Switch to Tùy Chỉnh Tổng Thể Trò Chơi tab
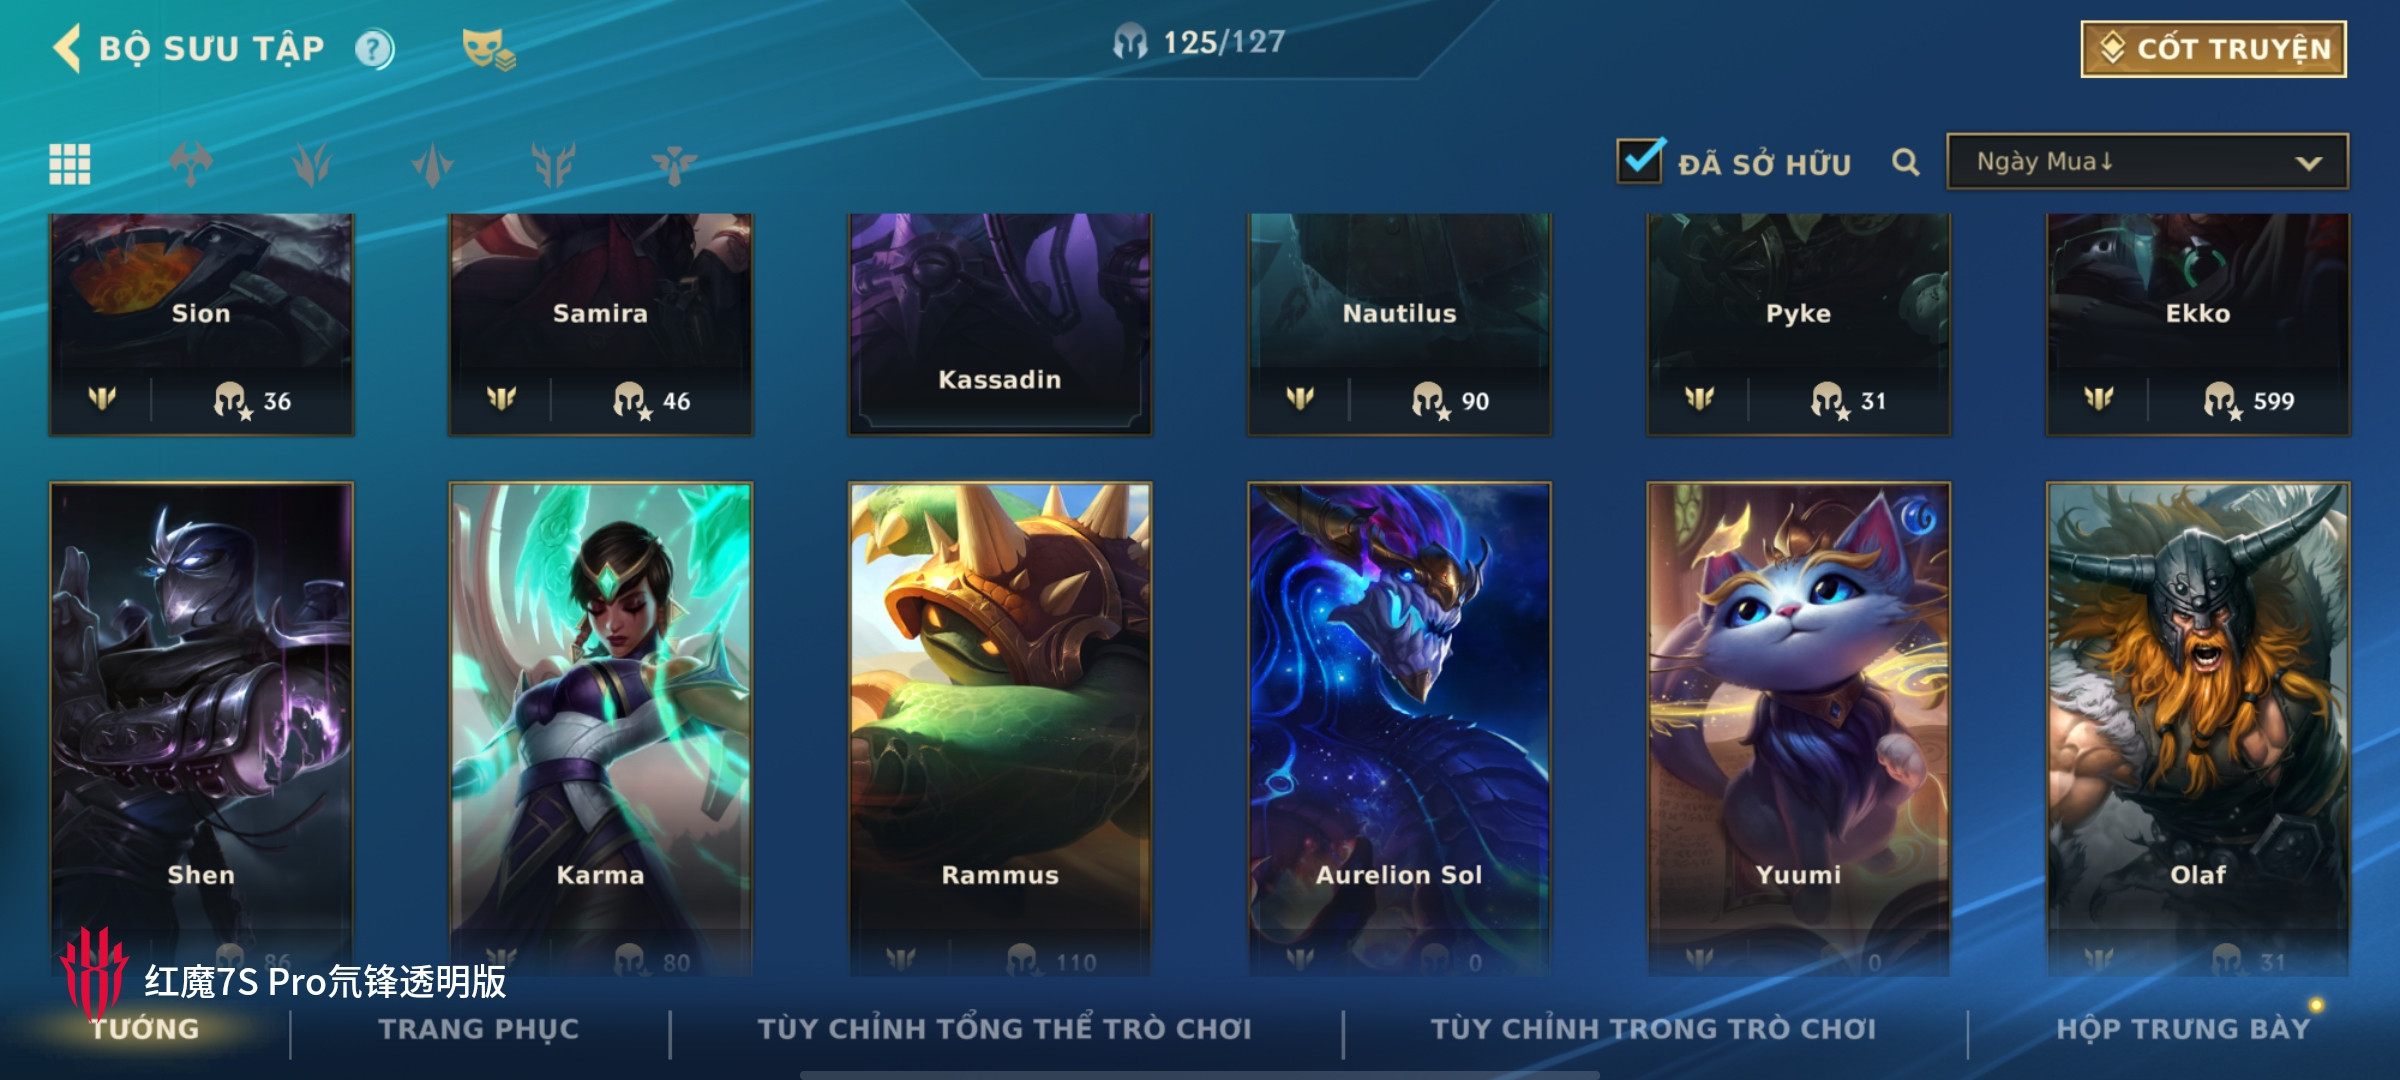2400x1080 pixels. click(x=1005, y=1029)
